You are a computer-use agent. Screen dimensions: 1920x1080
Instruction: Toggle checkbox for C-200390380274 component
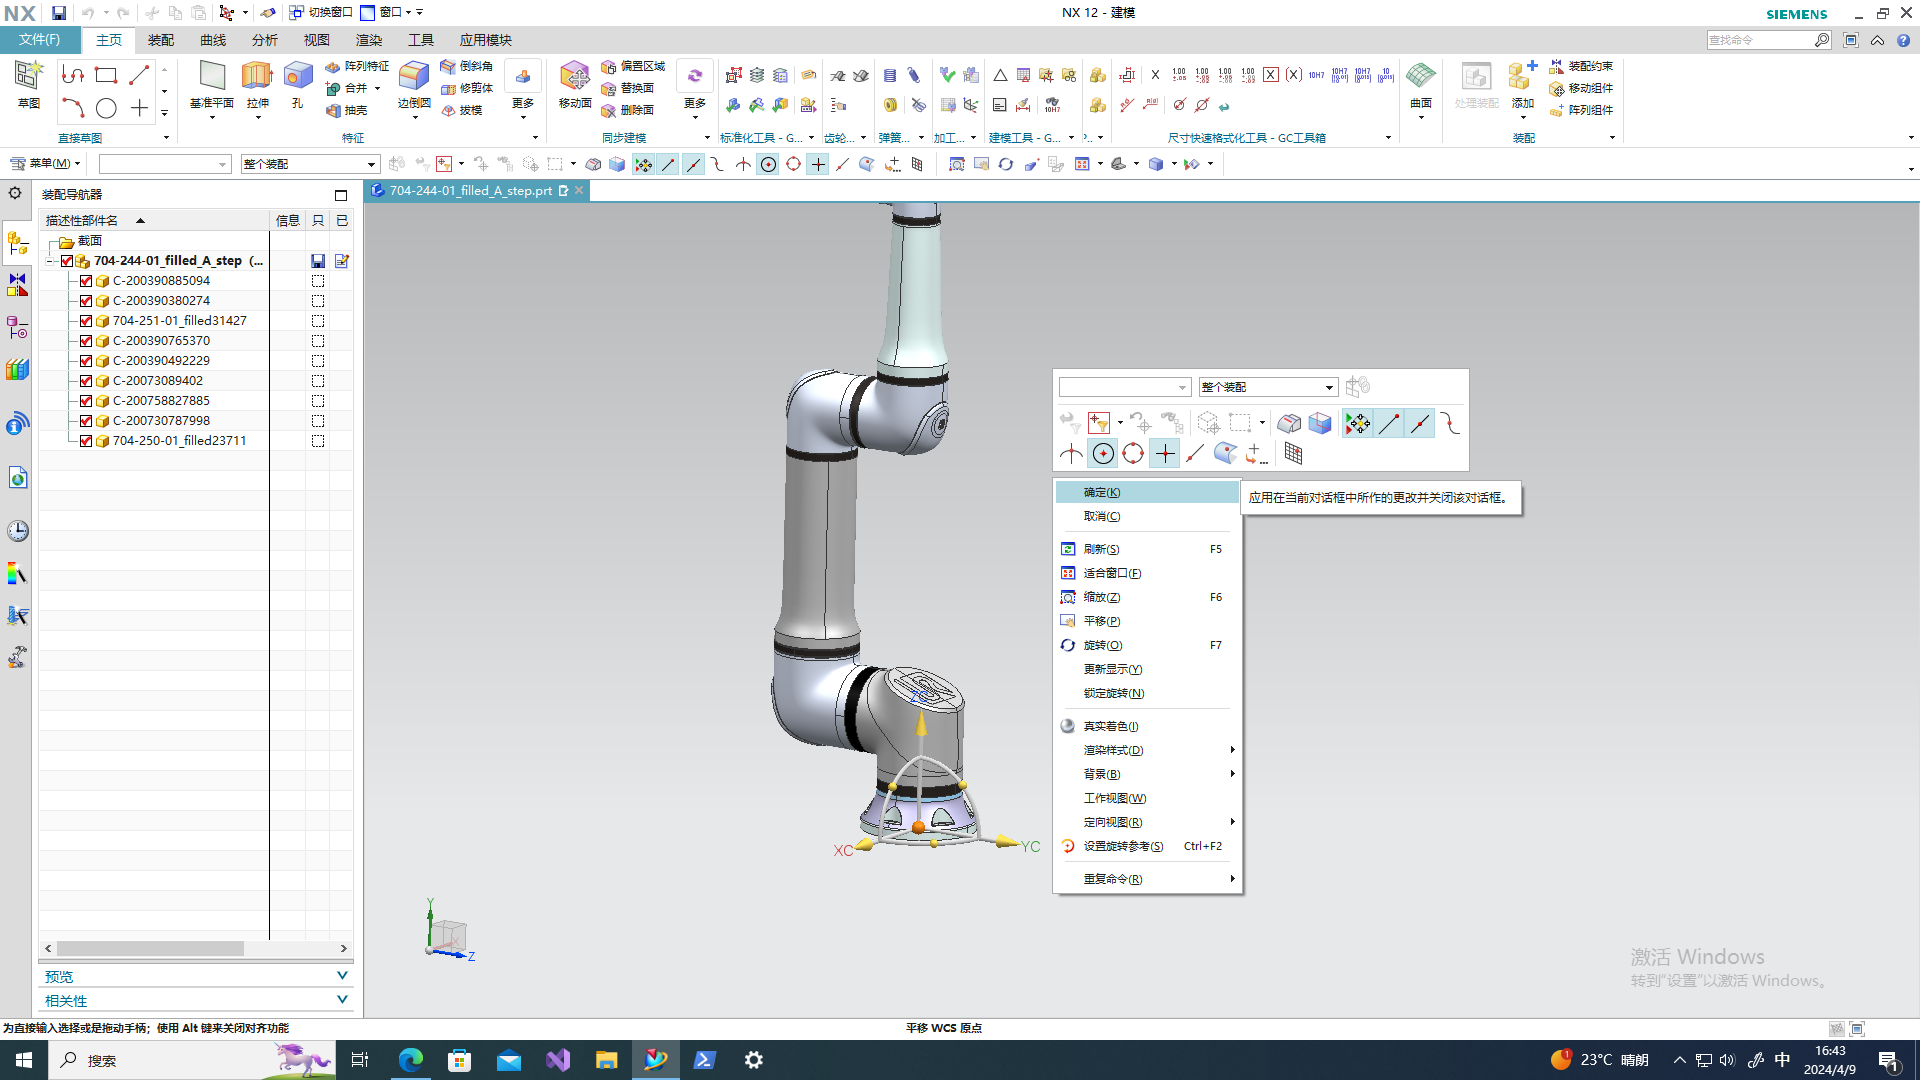click(86, 301)
